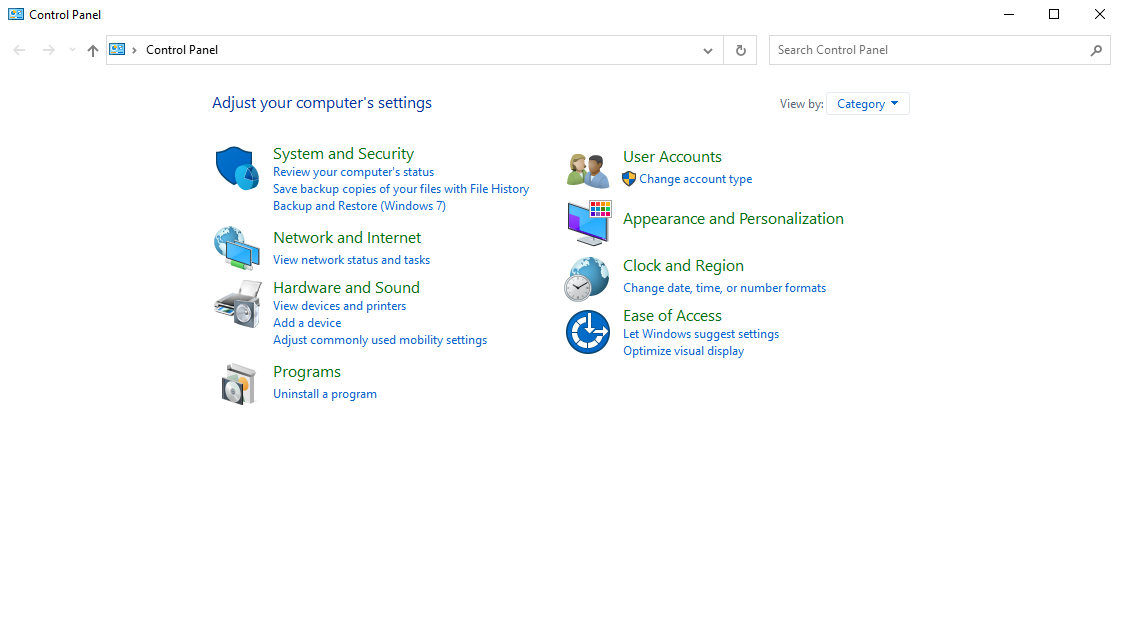Click Uninstall a program
This screenshot has width=1123, height=631.
[324, 394]
